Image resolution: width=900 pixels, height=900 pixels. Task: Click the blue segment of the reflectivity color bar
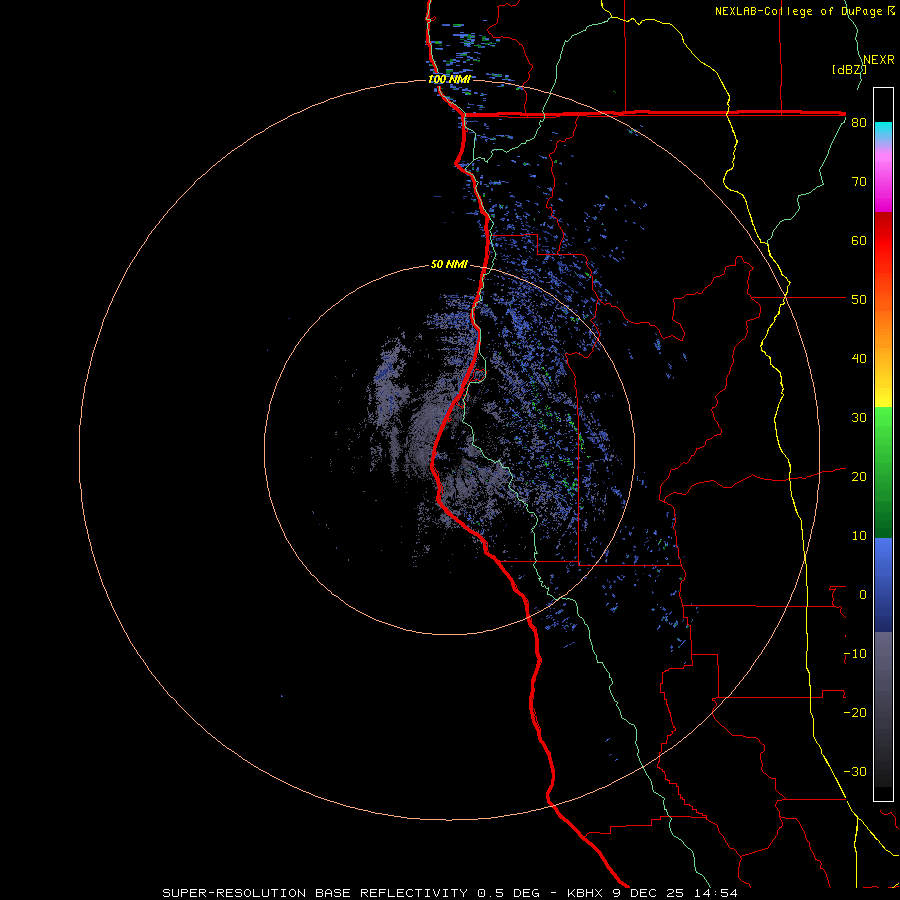coord(883,585)
